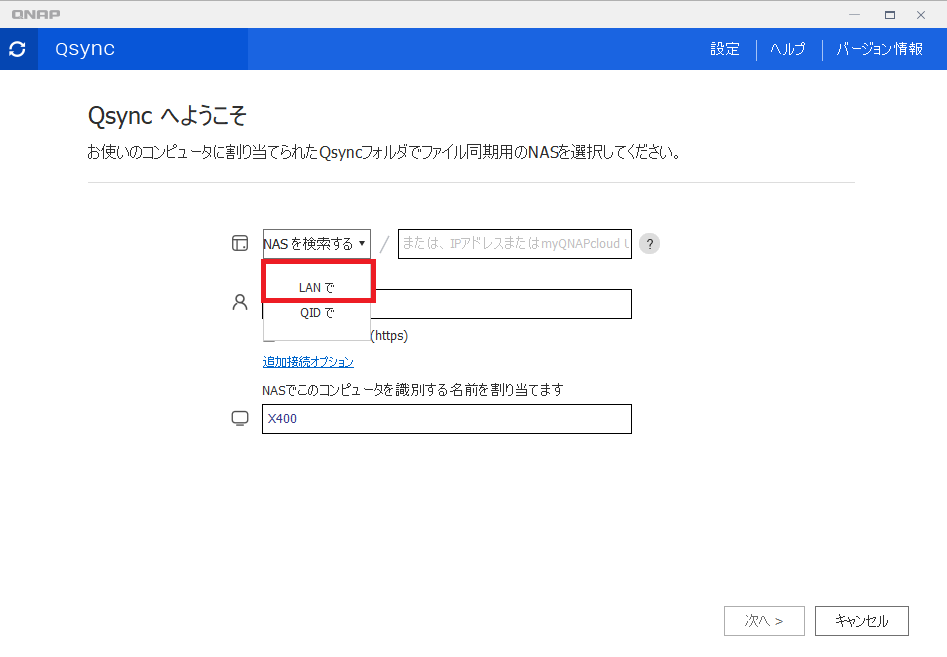Click the computer monitor icon

coord(240,418)
